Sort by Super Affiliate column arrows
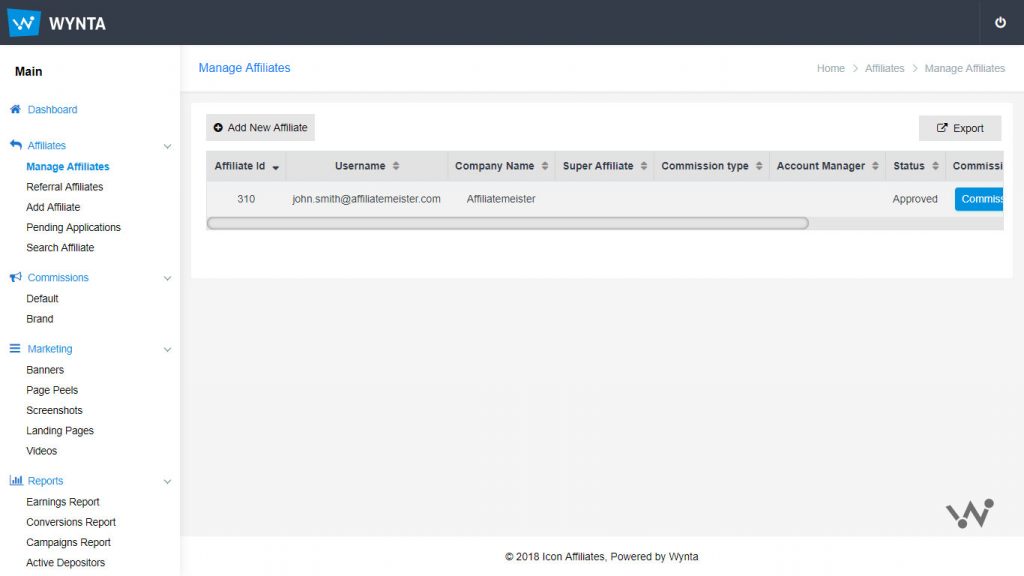The height and width of the screenshot is (576, 1024). 644,166
